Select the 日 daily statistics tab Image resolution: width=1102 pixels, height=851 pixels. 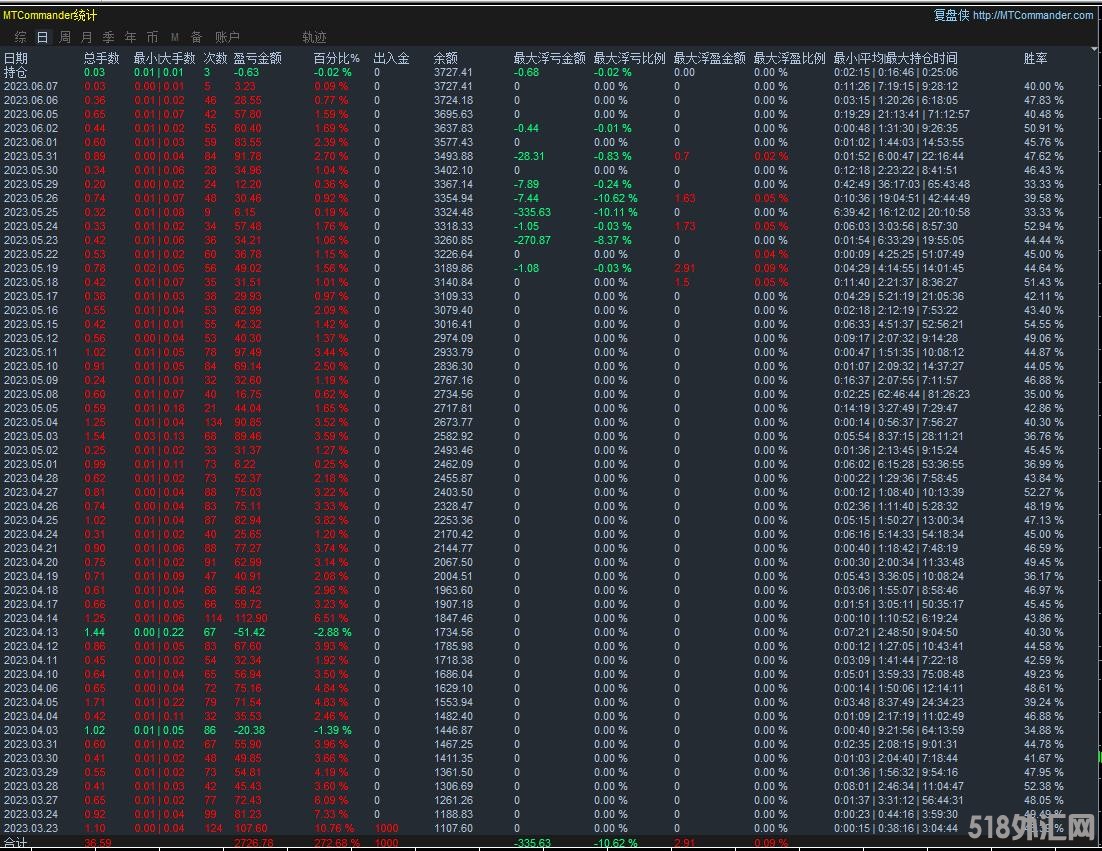[42, 37]
